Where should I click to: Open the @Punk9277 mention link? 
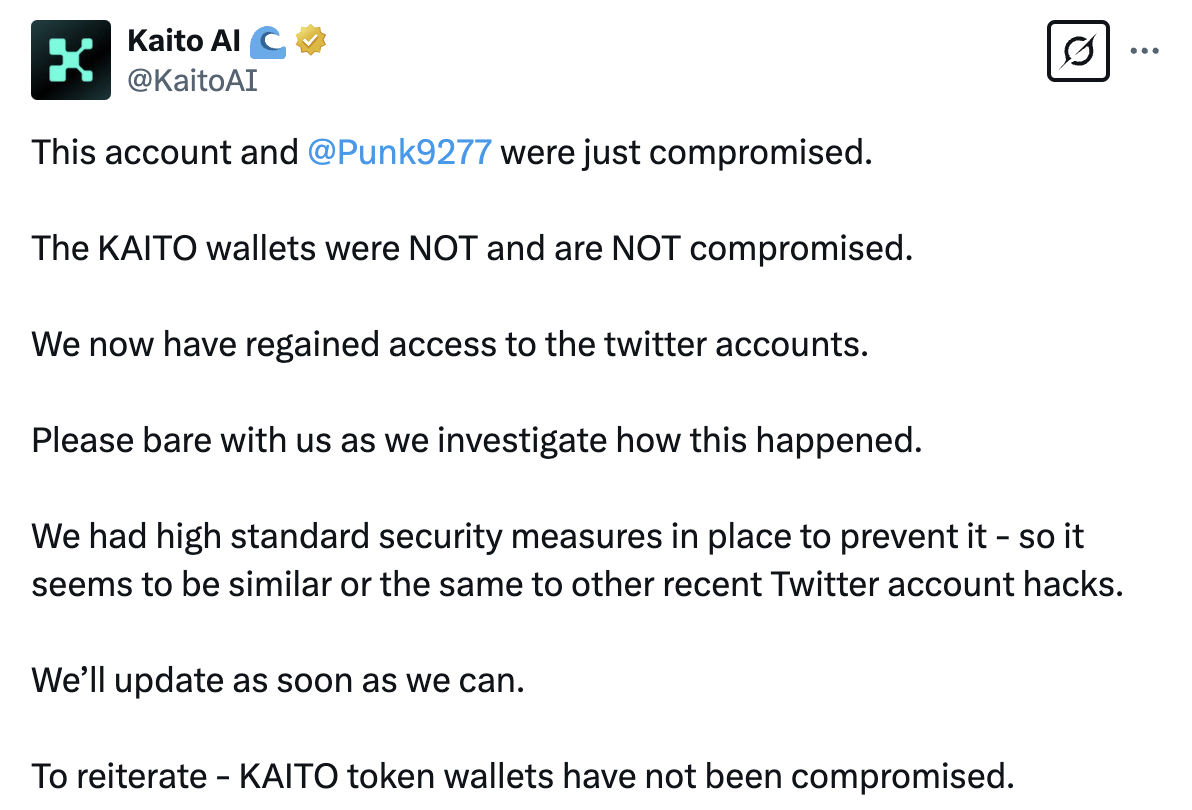tap(400, 152)
